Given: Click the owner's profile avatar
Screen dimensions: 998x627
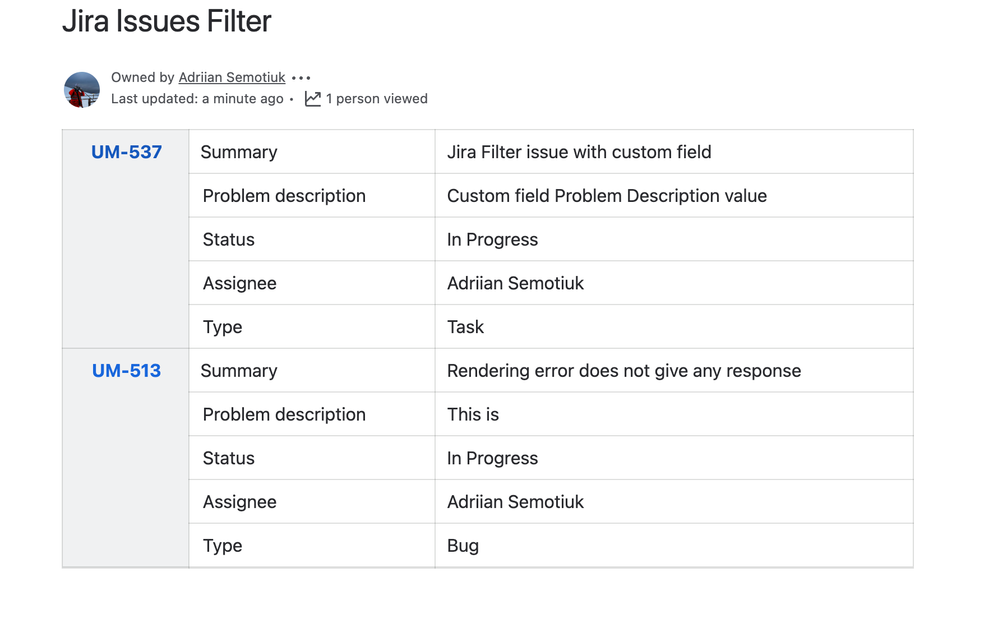Looking at the screenshot, I should click(x=81, y=90).
